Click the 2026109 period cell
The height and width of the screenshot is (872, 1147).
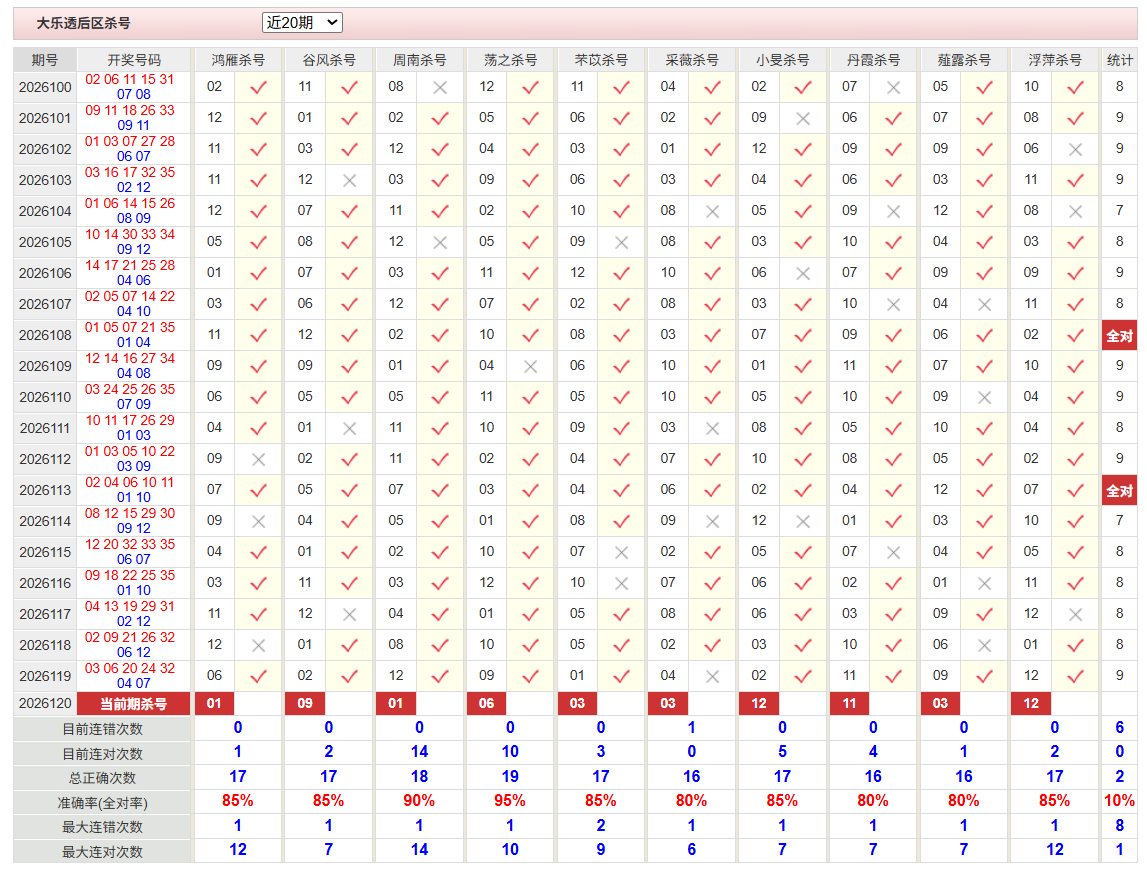pyautogui.click(x=45, y=367)
